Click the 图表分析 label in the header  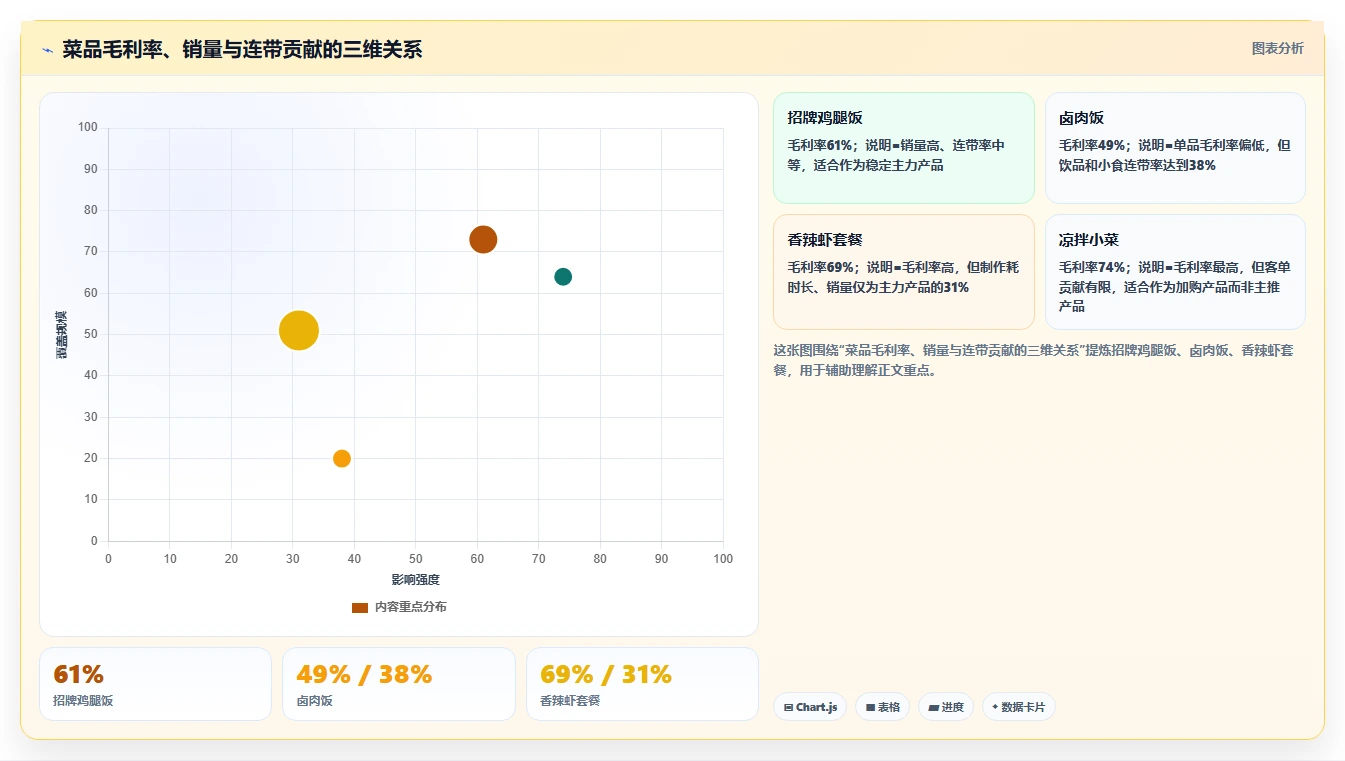[x=1277, y=48]
